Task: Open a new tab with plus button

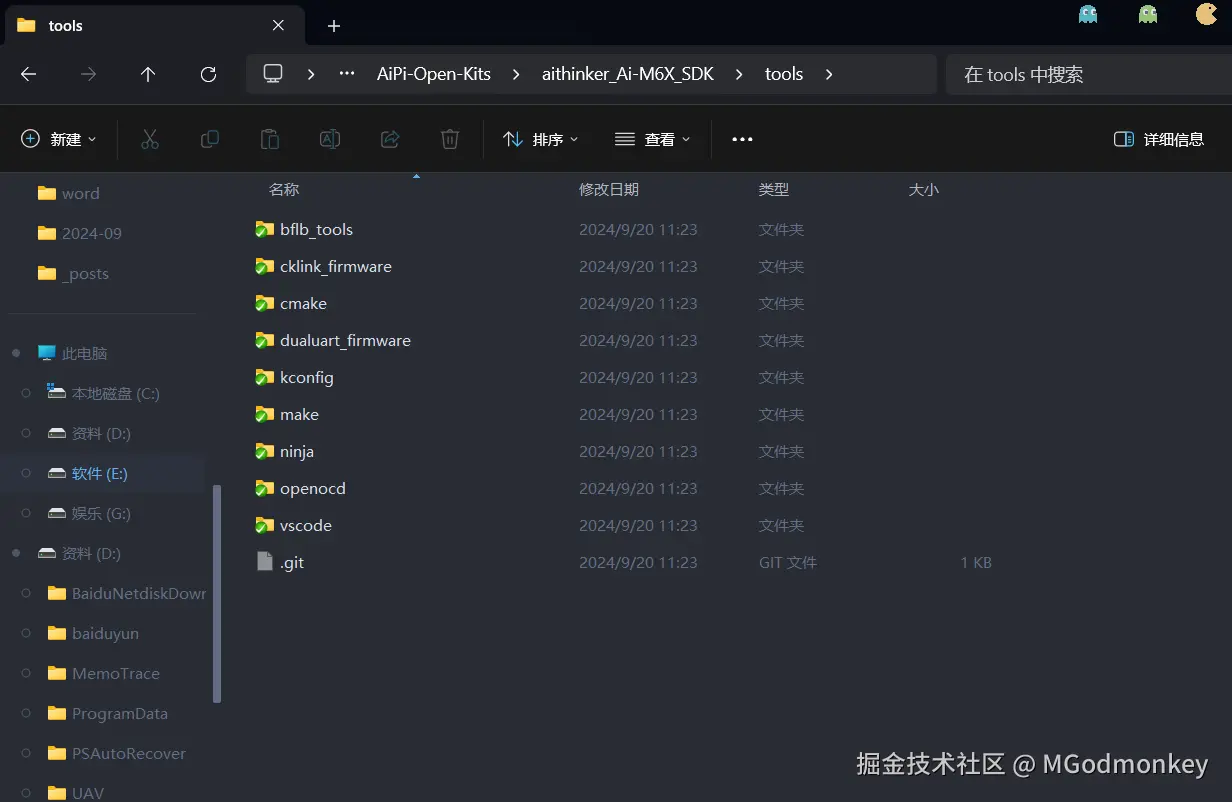Action: pyautogui.click(x=334, y=26)
